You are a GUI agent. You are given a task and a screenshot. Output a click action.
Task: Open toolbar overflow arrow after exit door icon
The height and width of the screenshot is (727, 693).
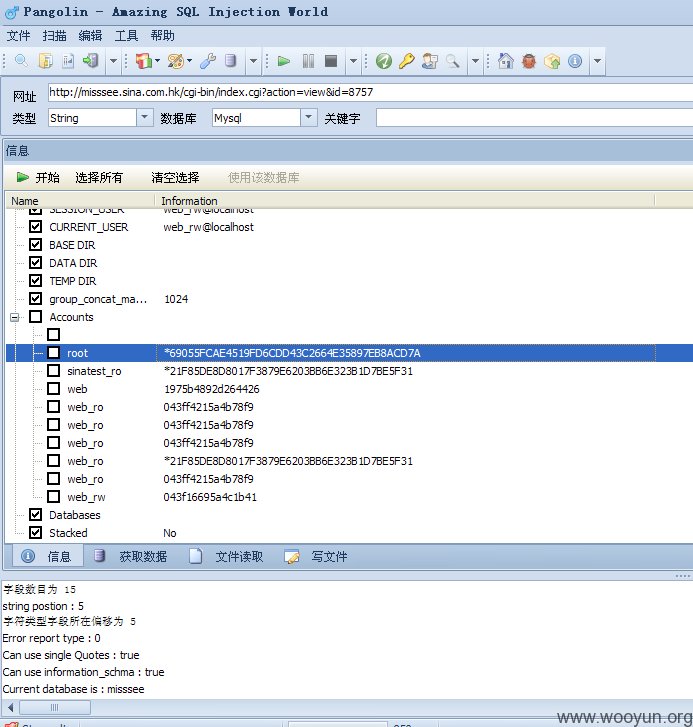[x=113, y=61]
